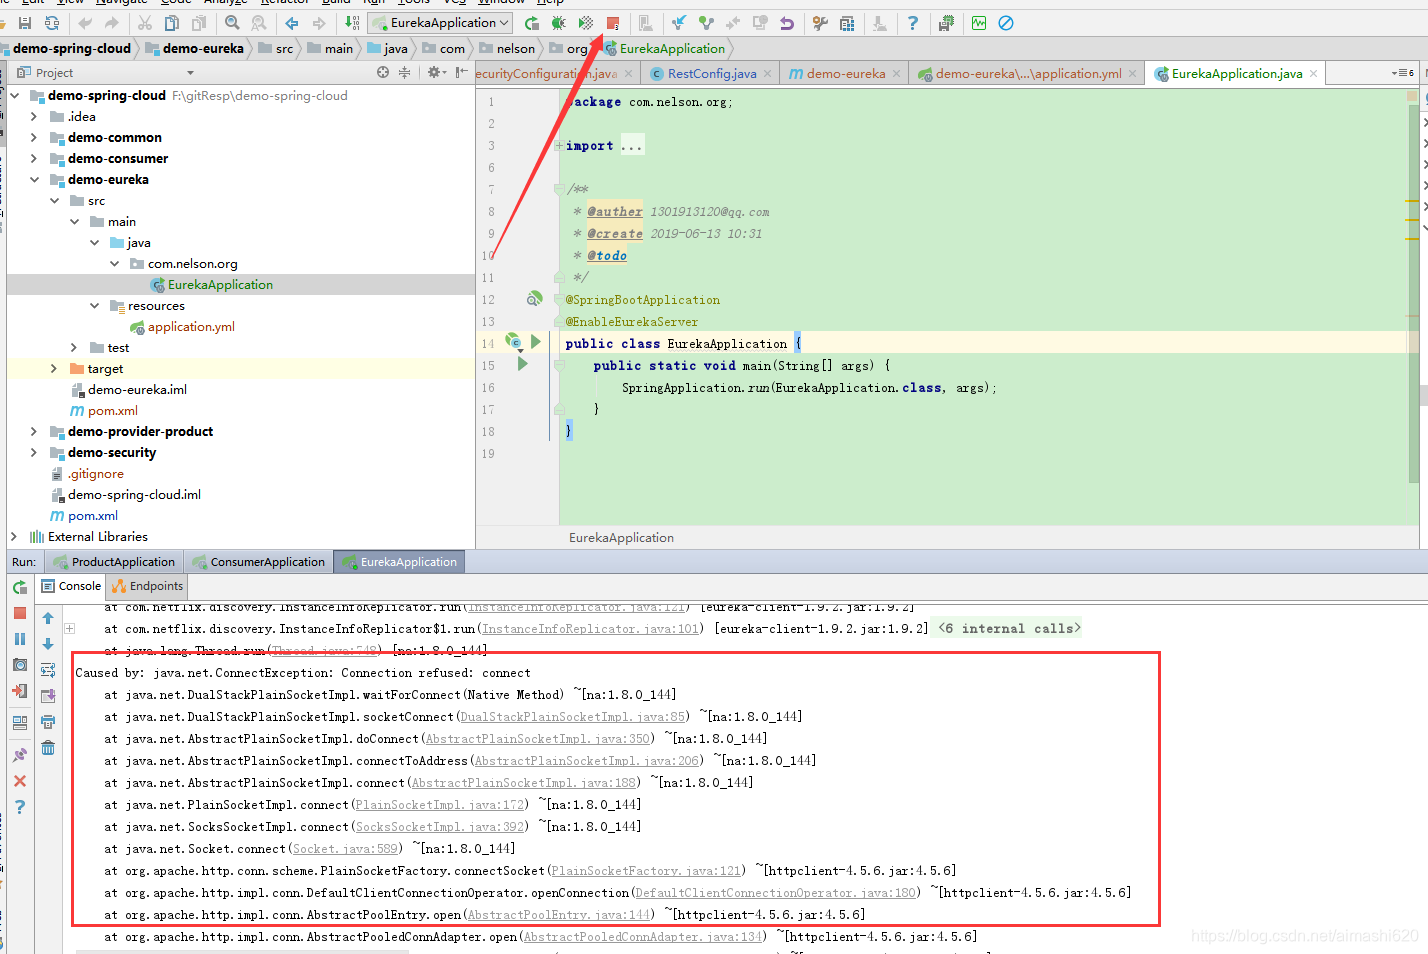Hide the Project panel with the hide icon
The image size is (1428, 954).
click(461, 72)
